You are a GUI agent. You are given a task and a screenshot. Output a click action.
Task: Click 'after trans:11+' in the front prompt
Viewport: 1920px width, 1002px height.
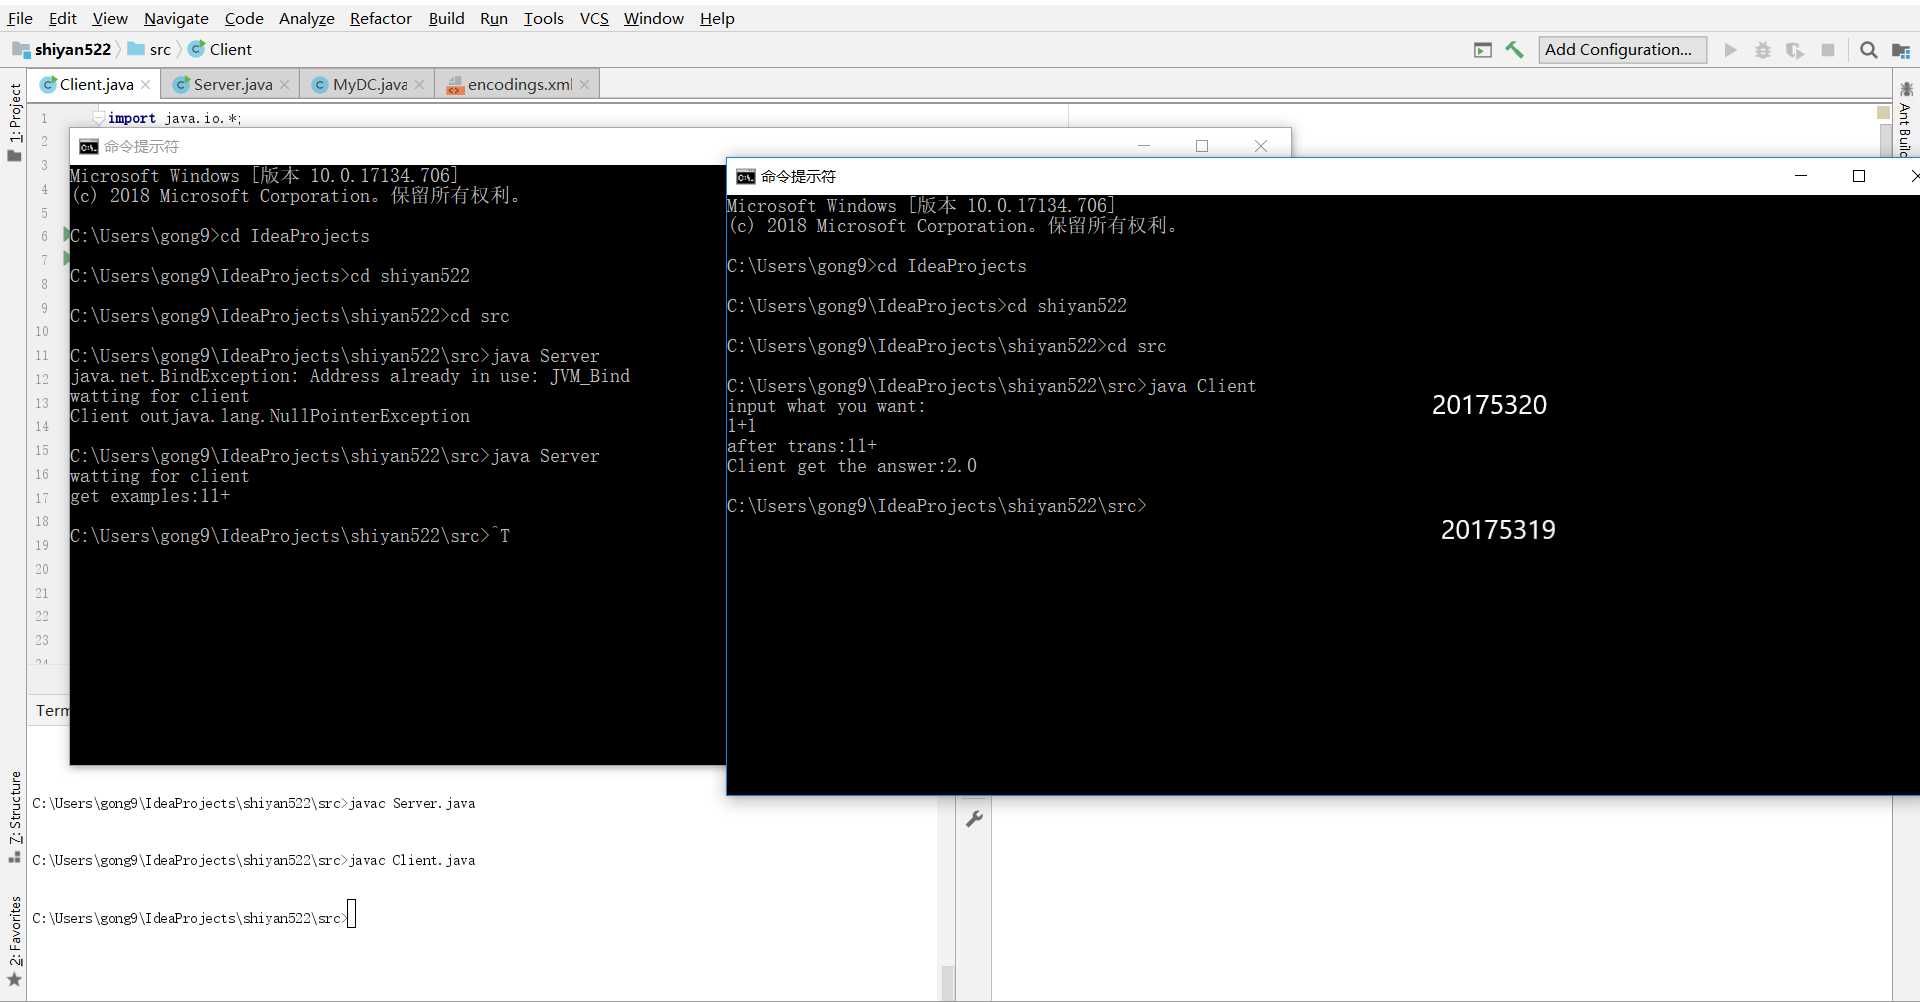(802, 446)
